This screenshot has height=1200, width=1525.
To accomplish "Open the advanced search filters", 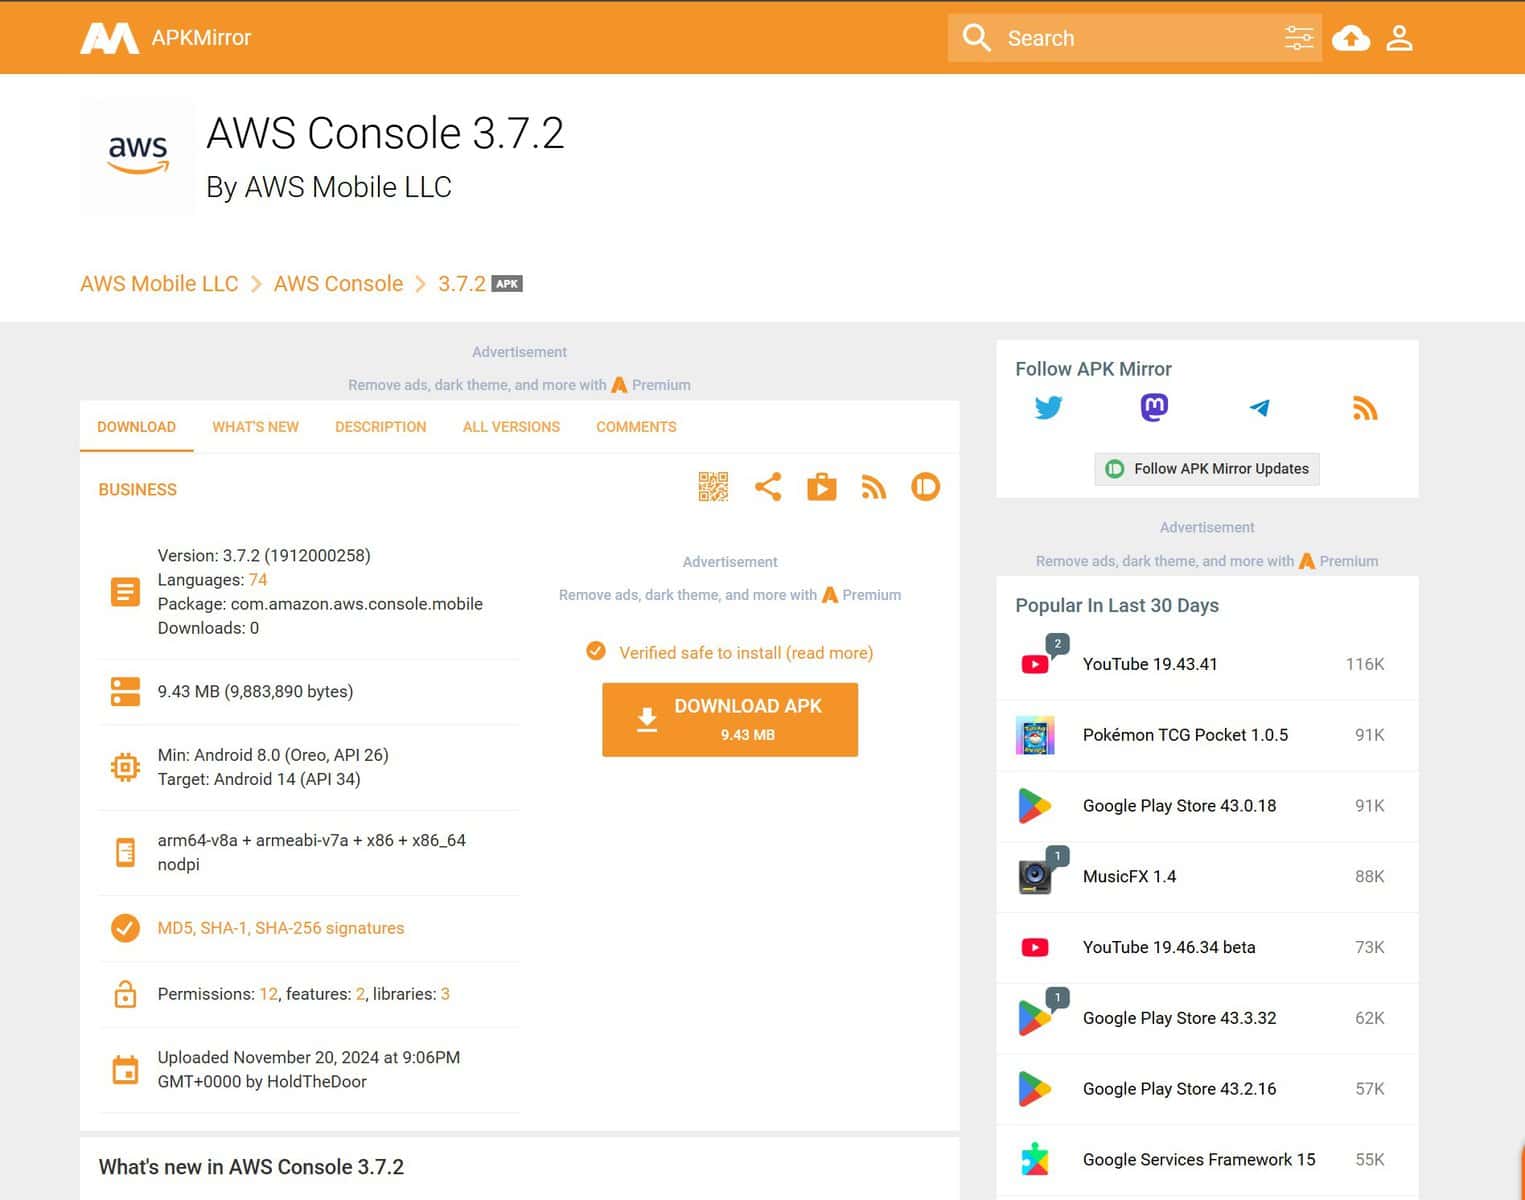I will tap(1298, 37).
